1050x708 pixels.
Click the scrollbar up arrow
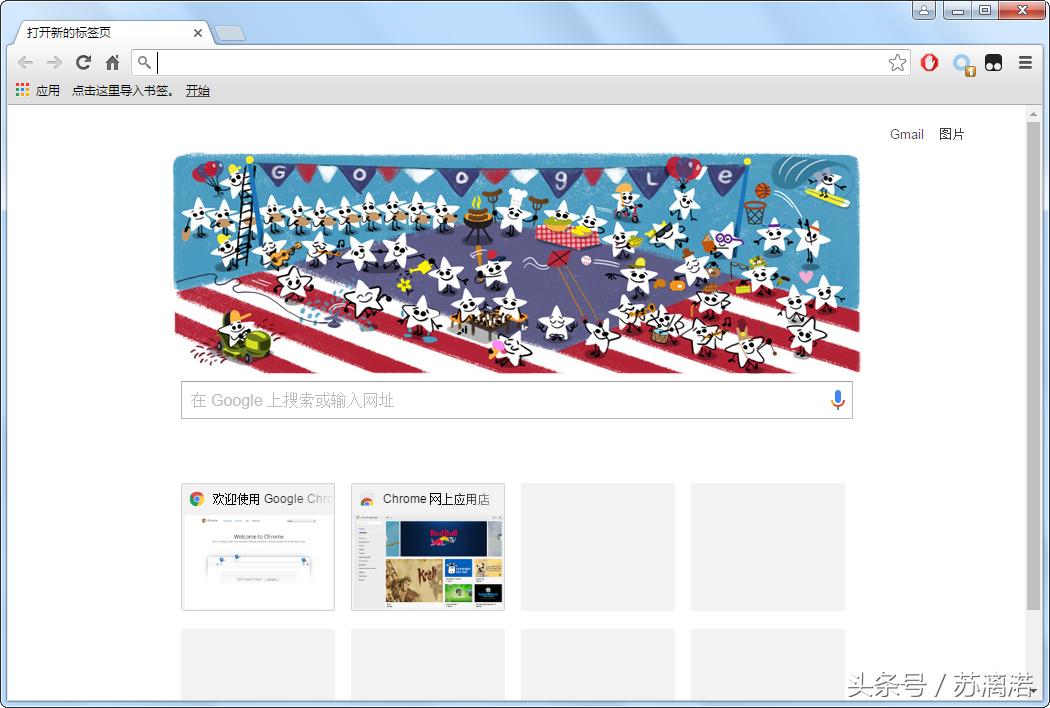pyautogui.click(x=1033, y=114)
